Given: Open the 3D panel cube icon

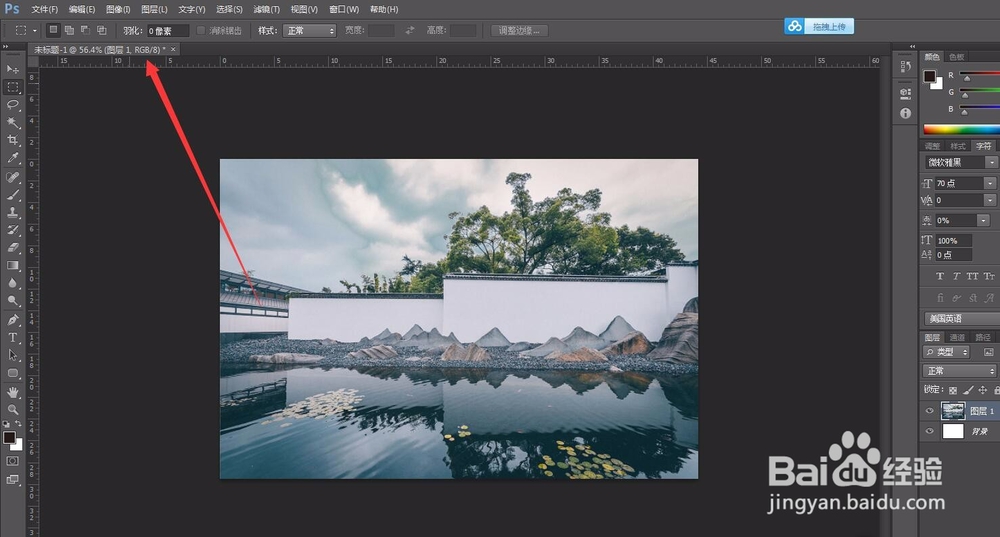Looking at the screenshot, I should coord(905,93).
